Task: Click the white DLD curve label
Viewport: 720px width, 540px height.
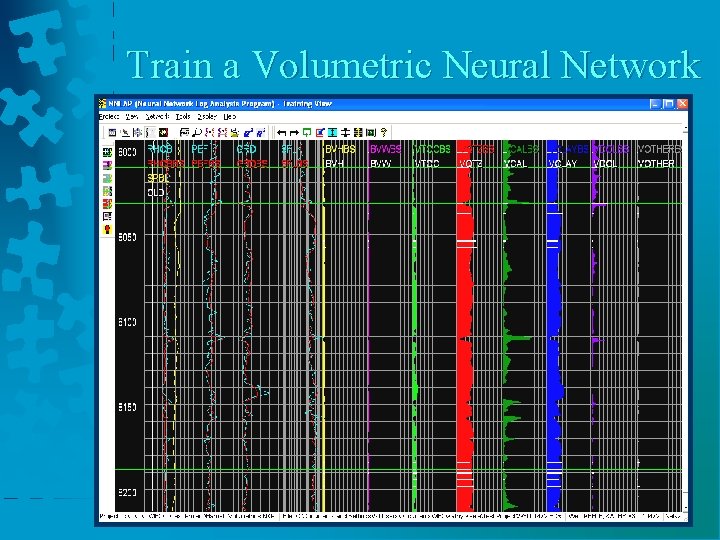Action: point(156,192)
